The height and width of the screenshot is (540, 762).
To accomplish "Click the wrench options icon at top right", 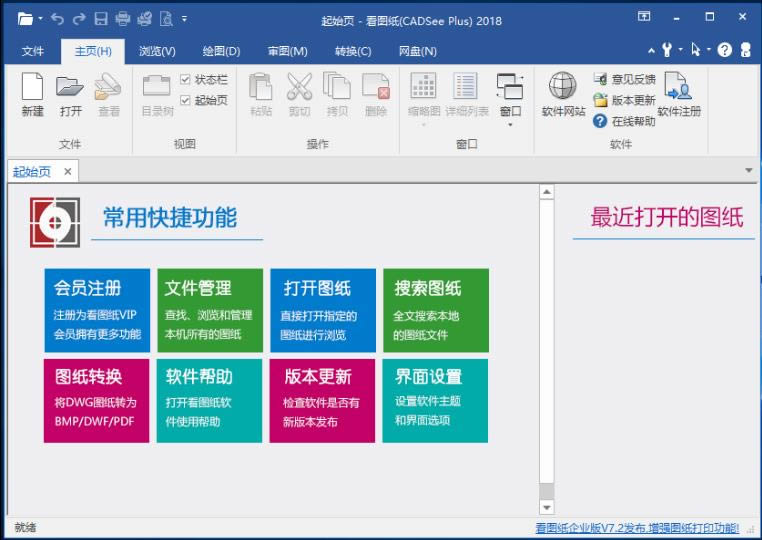I will tap(667, 50).
